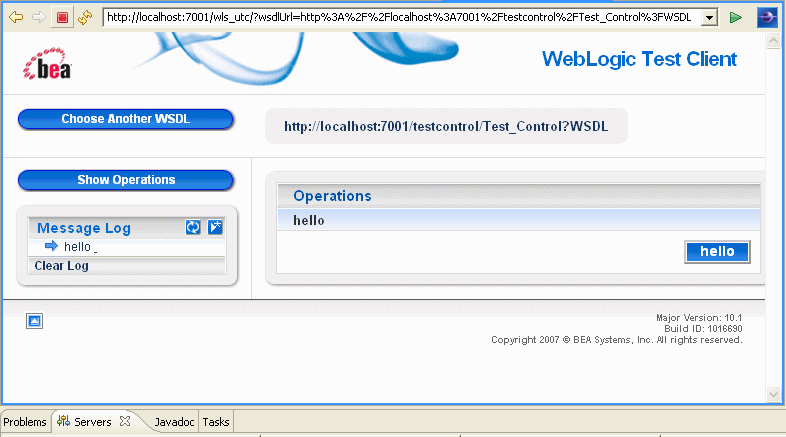Refresh the page with the refresh icon
The height and width of the screenshot is (437, 786).
[85, 18]
